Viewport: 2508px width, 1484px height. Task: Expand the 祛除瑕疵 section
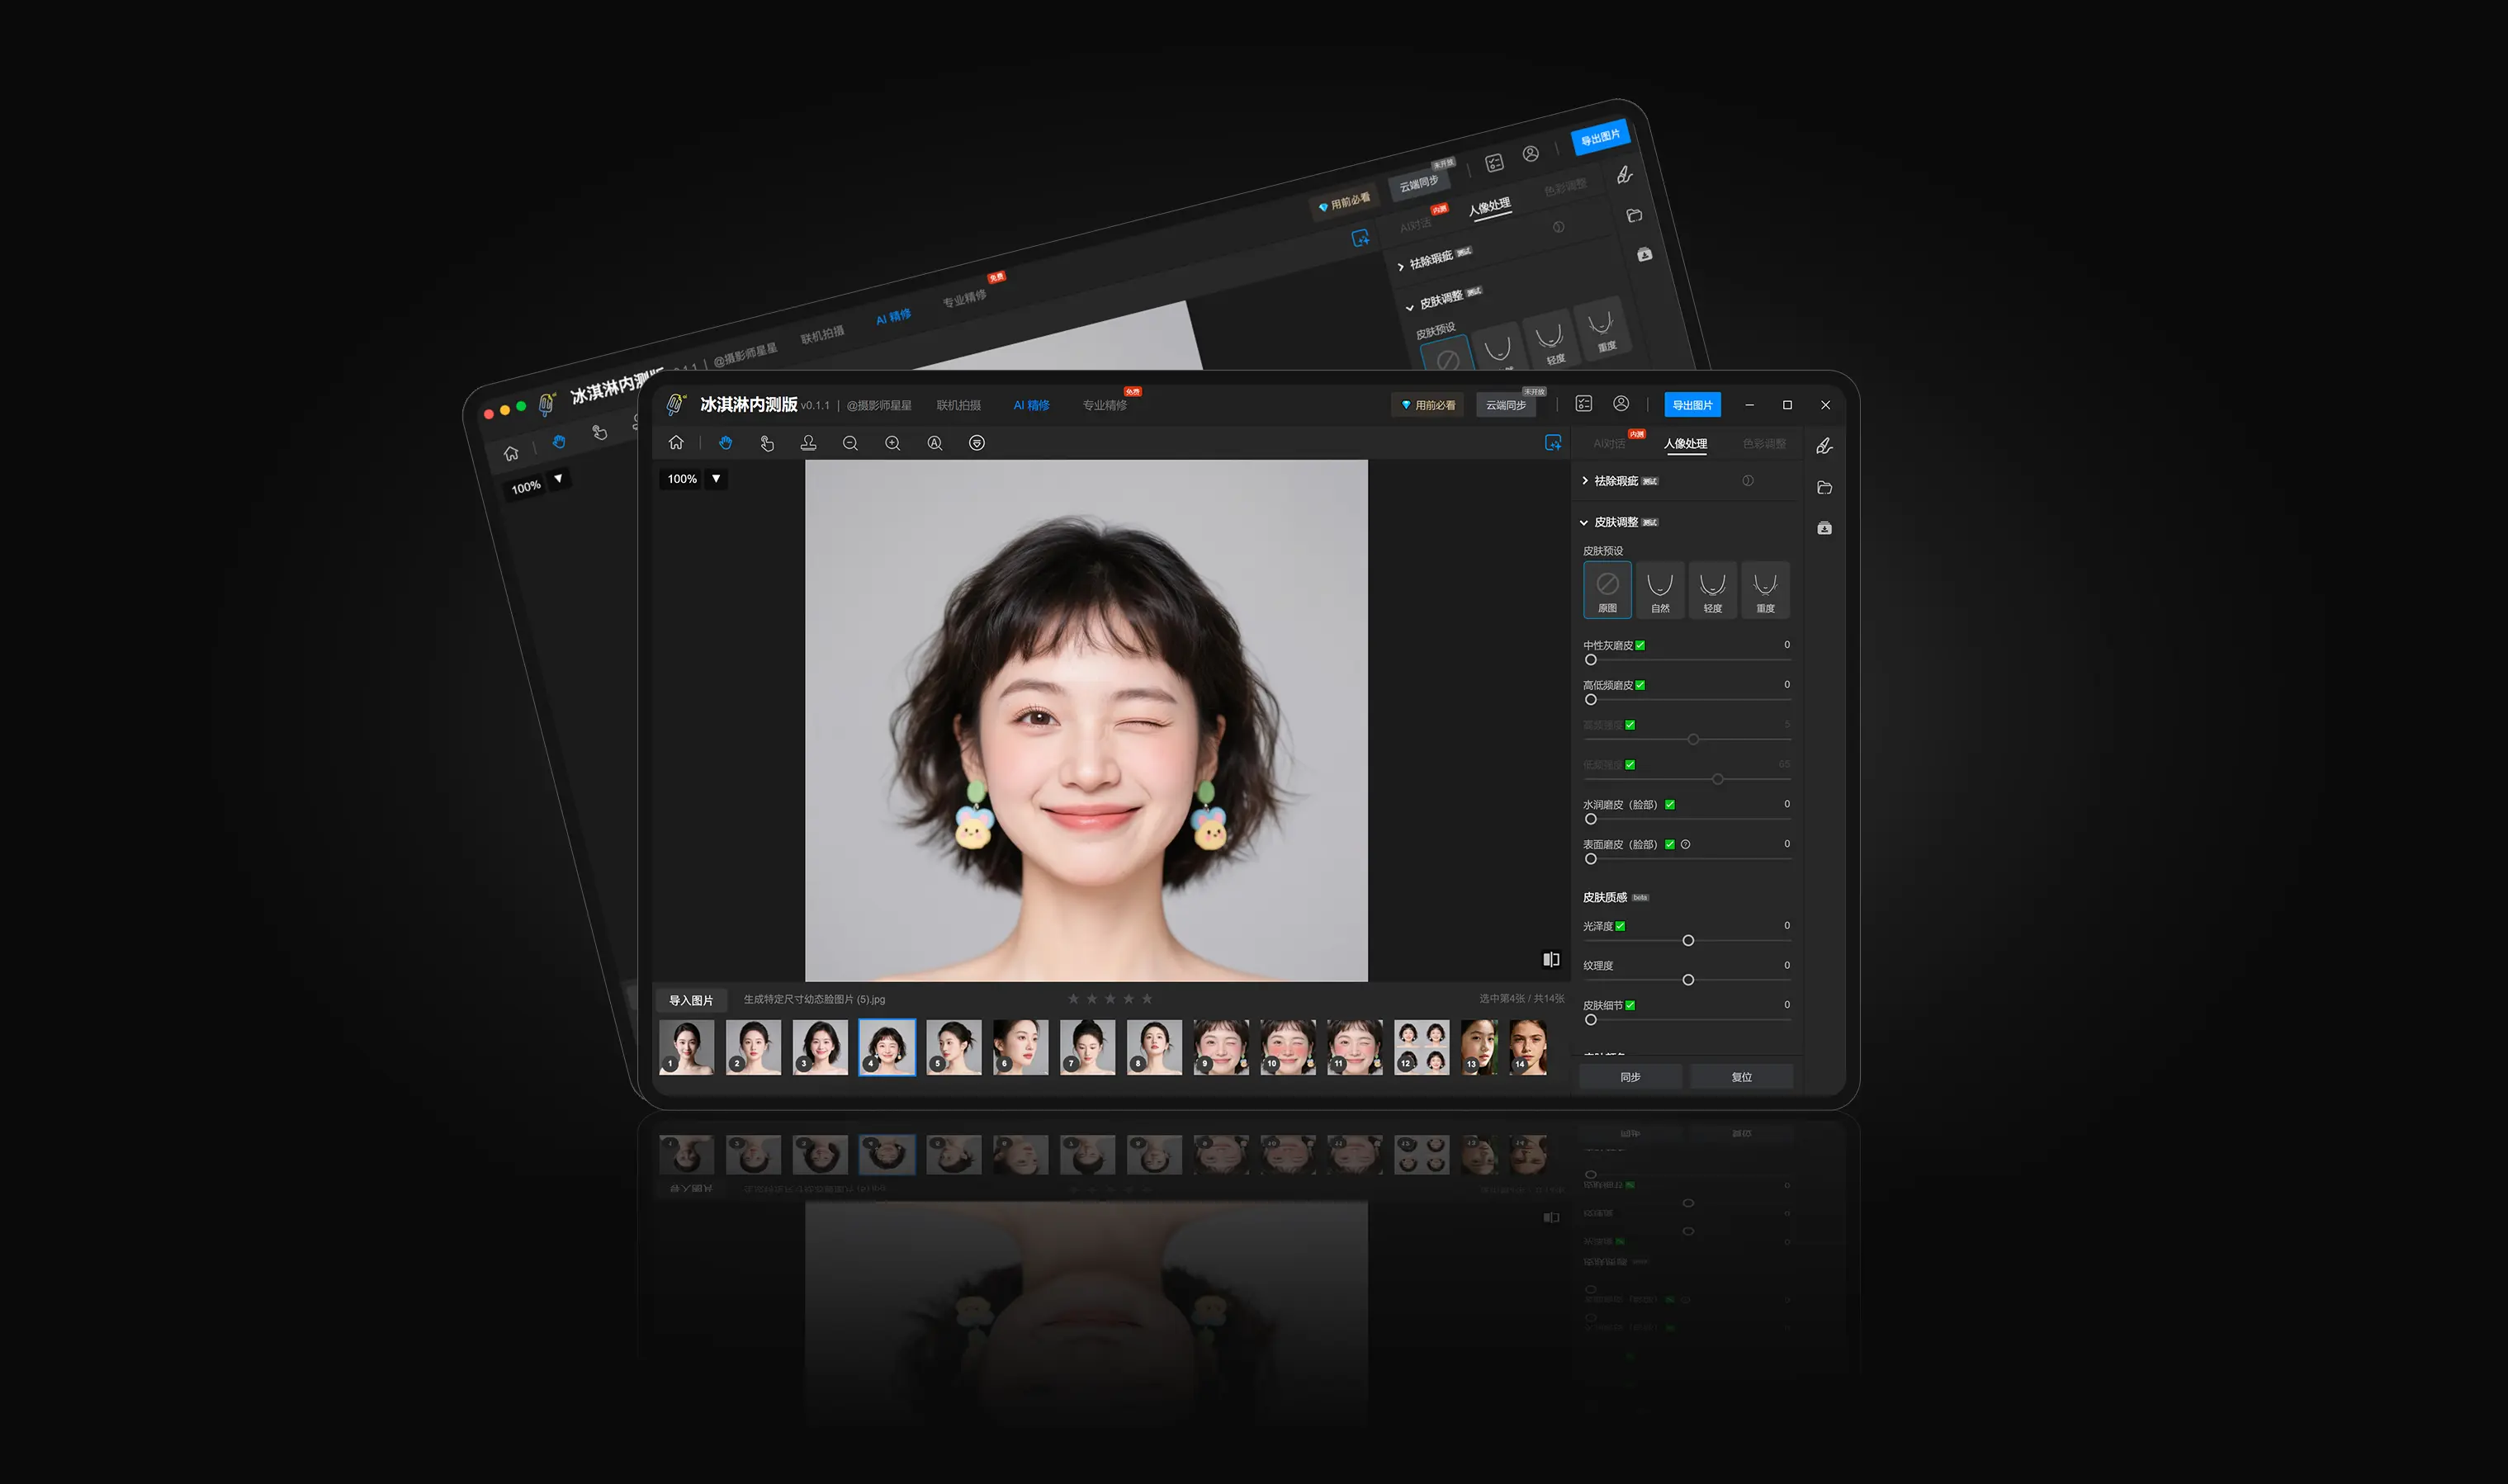coord(1585,481)
